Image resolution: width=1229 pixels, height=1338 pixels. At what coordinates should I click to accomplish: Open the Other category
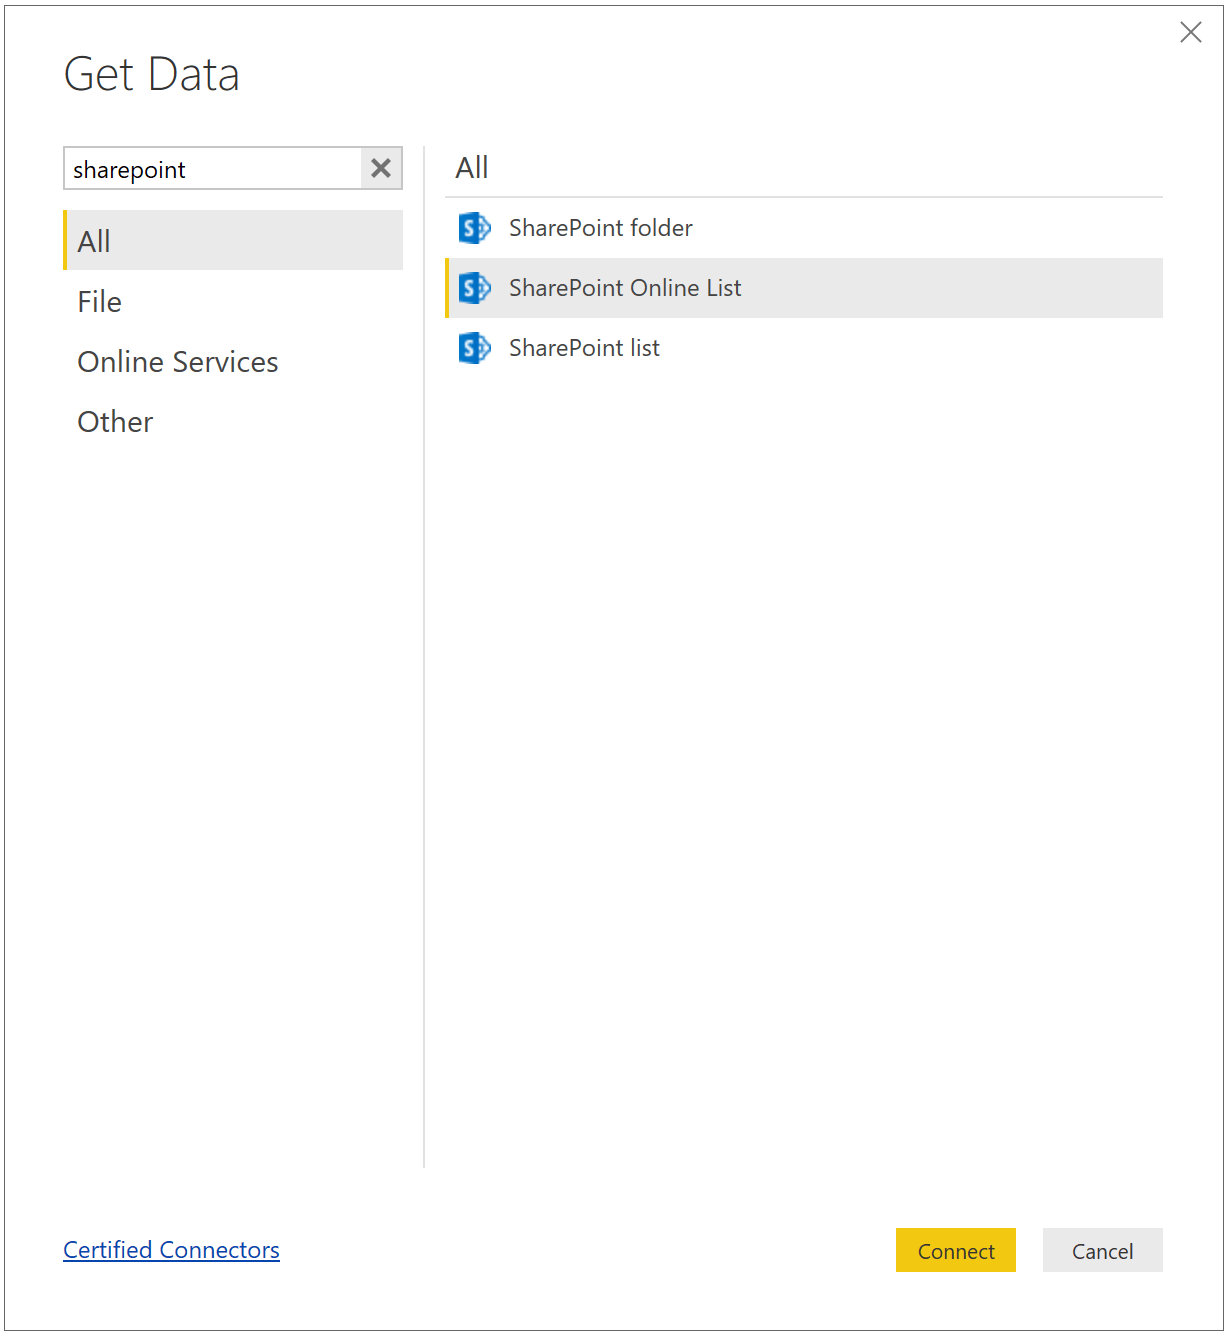[114, 421]
